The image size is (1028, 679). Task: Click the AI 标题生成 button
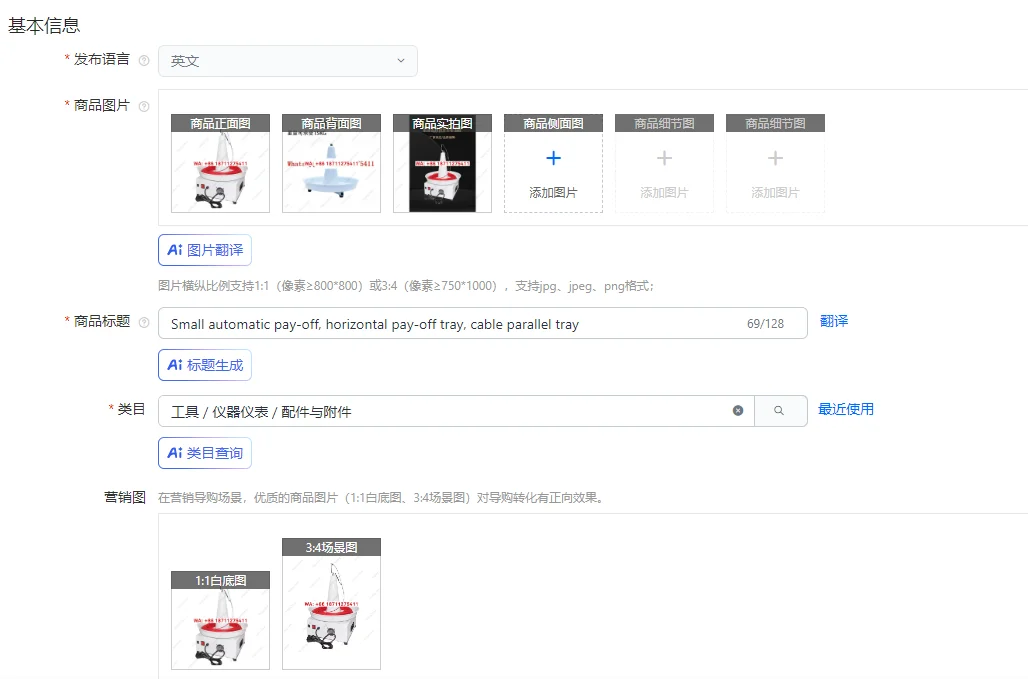pyautogui.click(x=205, y=365)
